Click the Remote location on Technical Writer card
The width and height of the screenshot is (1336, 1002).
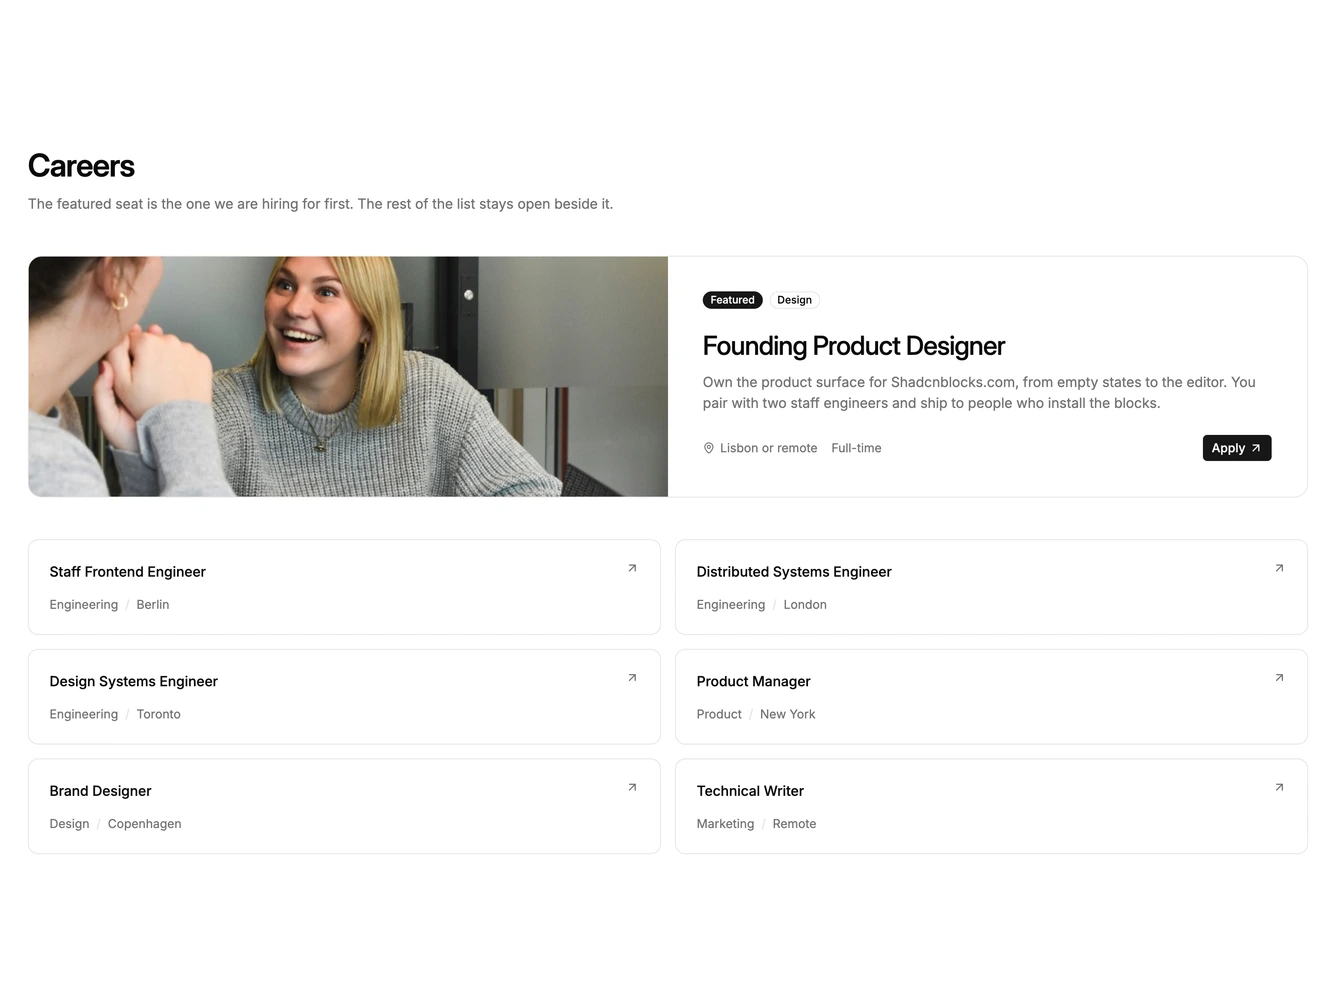(794, 824)
